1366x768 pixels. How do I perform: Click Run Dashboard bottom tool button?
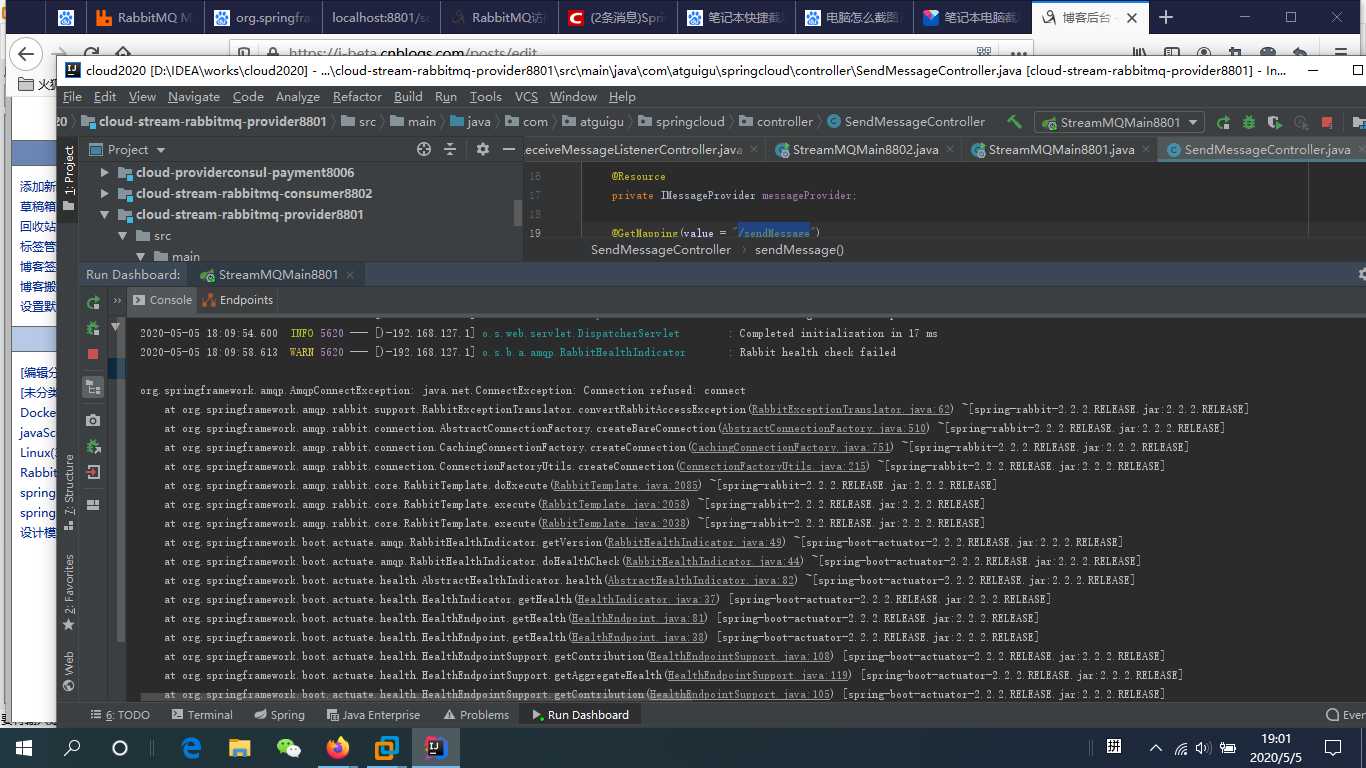coord(580,715)
